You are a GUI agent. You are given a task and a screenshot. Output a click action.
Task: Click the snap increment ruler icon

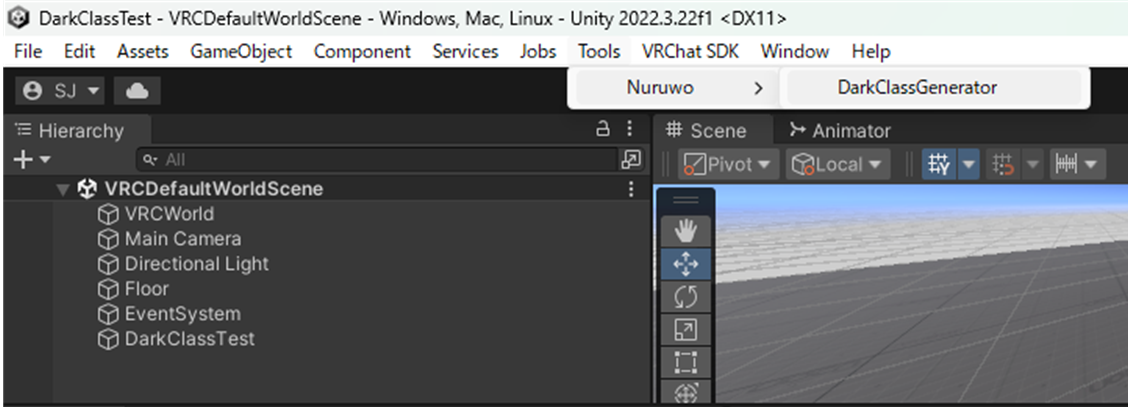[1065, 165]
